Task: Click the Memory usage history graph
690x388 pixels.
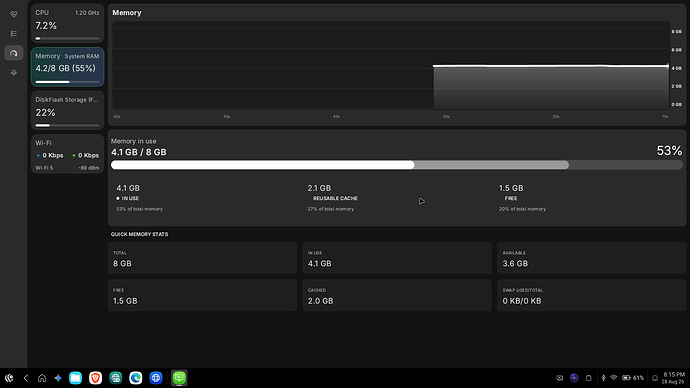Action: pos(391,65)
